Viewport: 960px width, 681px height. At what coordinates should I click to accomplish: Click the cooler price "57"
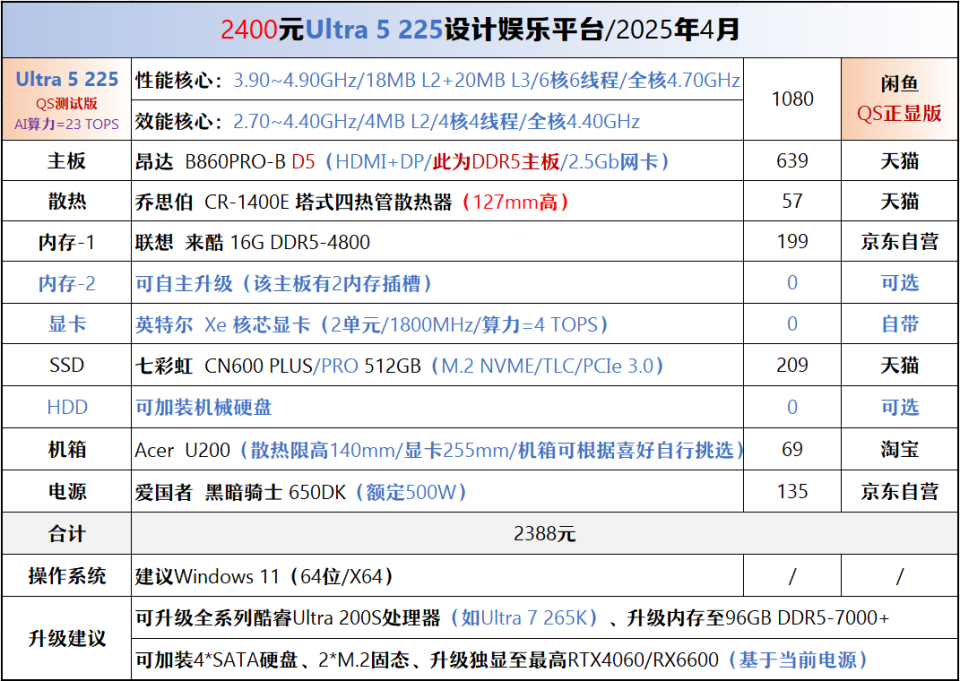(x=792, y=201)
